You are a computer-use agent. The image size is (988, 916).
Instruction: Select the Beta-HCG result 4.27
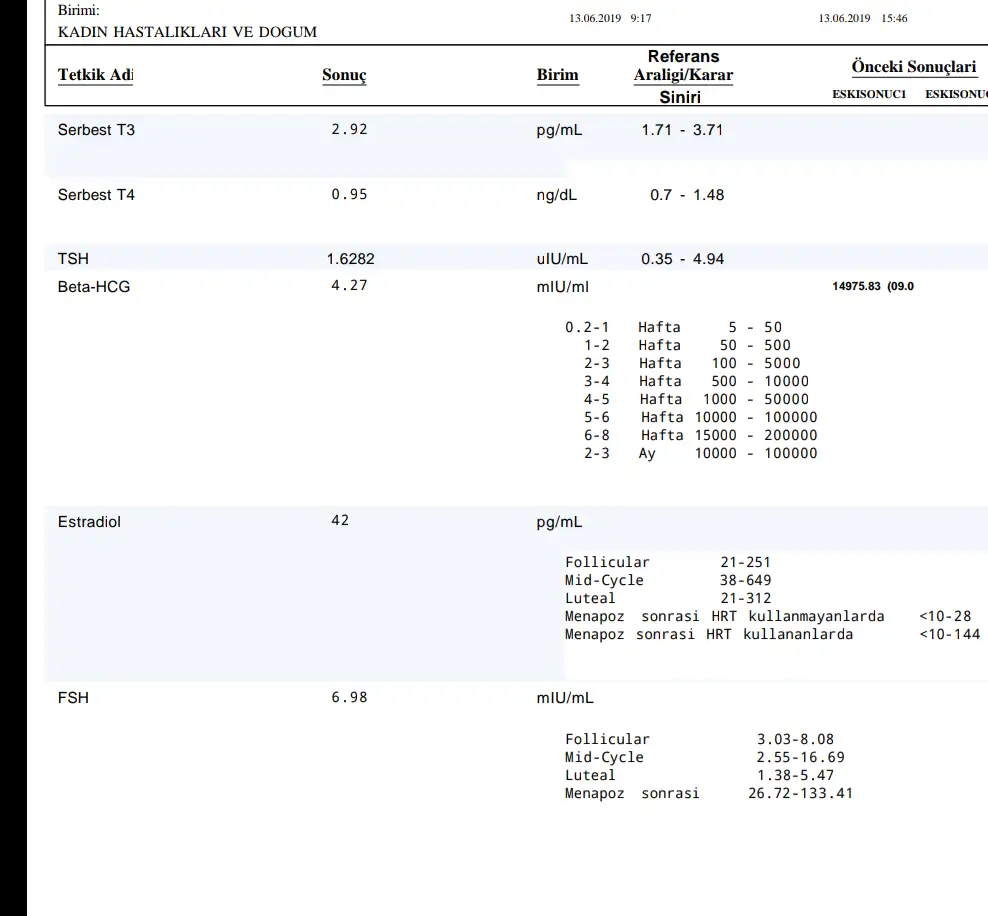pyautogui.click(x=349, y=286)
